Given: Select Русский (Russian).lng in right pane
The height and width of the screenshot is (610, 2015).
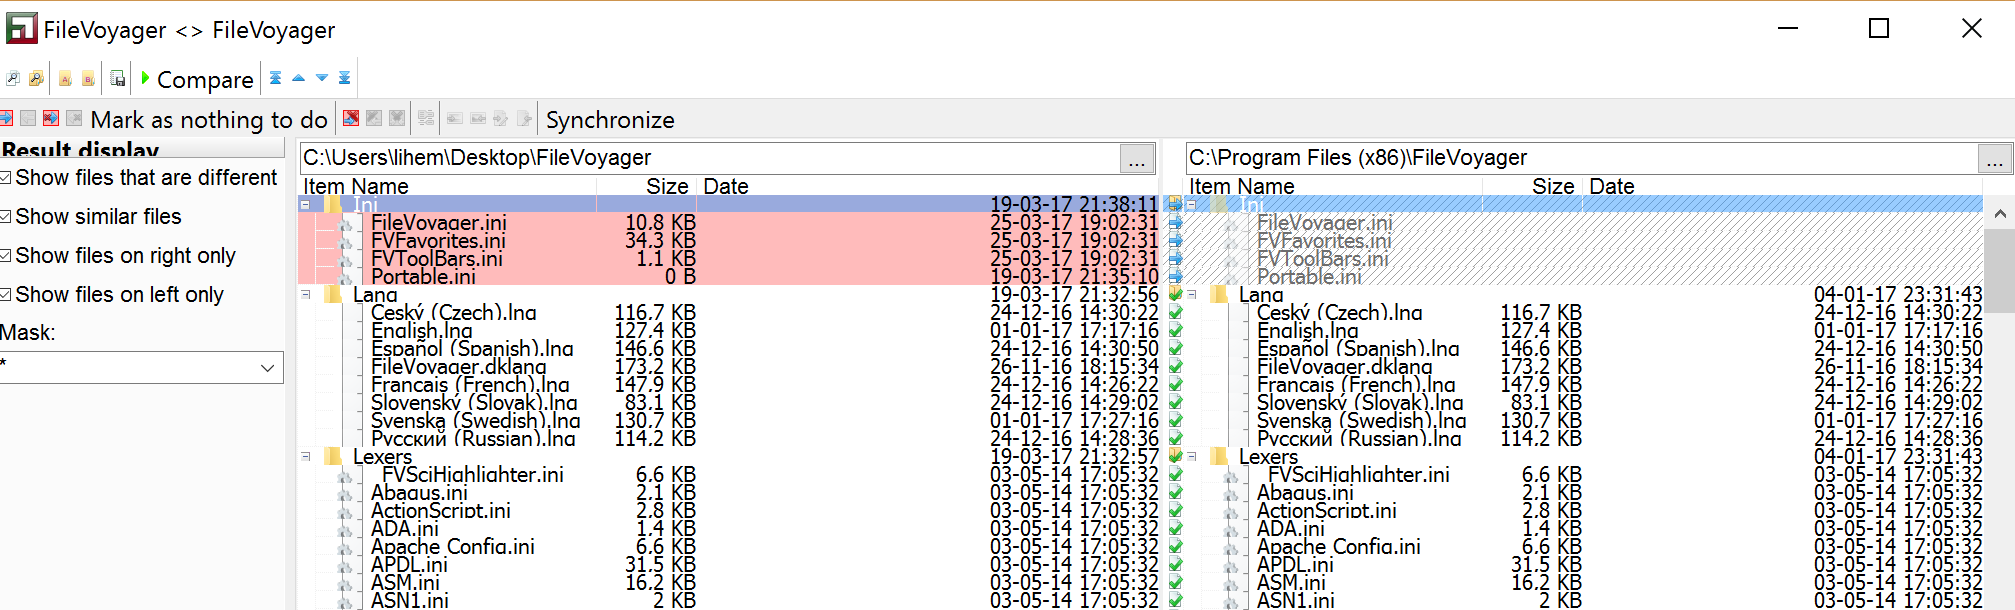Looking at the screenshot, I should [x=1358, y=438].
